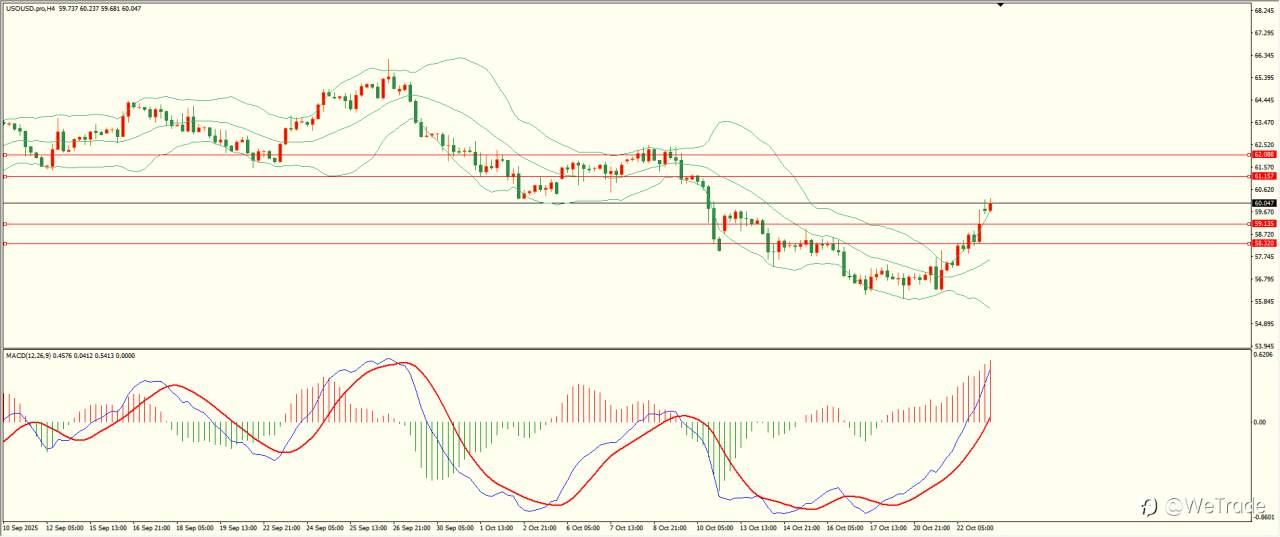Click the 15 Sep 13:00 time label
Viewport: 1280px width, 537px height.
108,526
